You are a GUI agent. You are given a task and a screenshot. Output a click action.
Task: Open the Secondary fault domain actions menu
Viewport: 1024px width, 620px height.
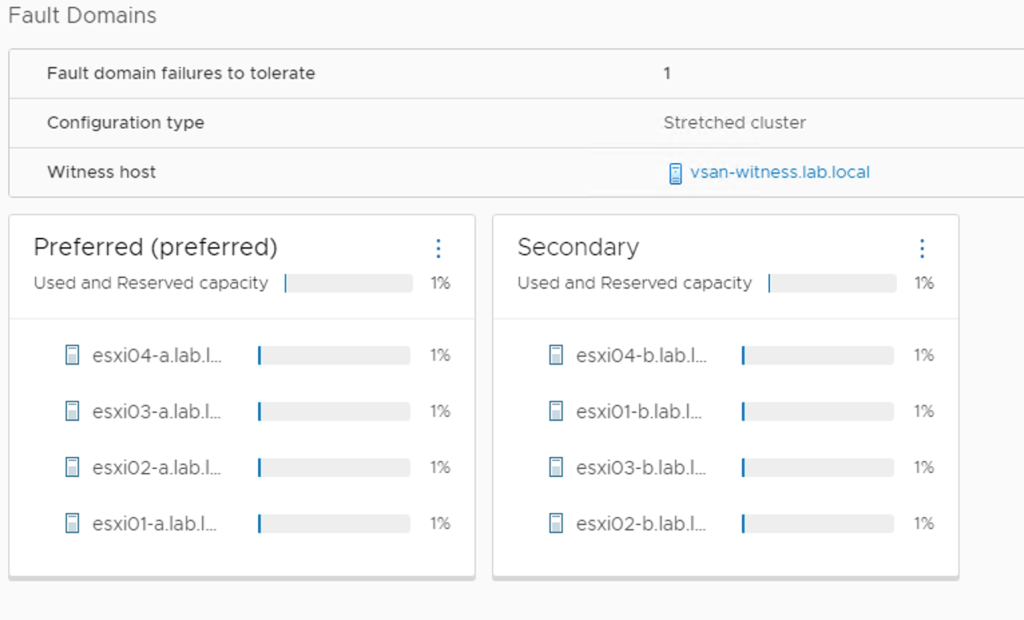coord(922,248)
